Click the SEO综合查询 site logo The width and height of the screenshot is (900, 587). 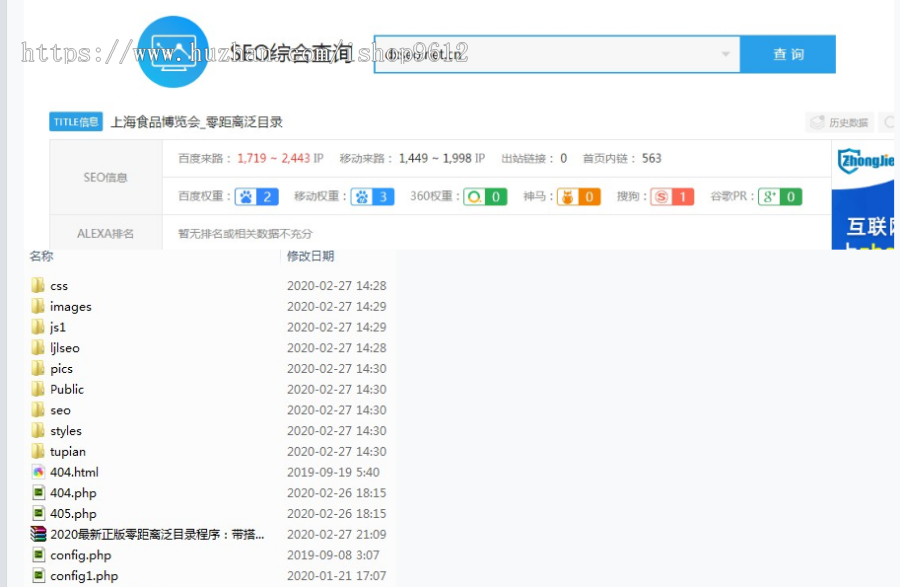pyautogui.click(x=172, y=54)
